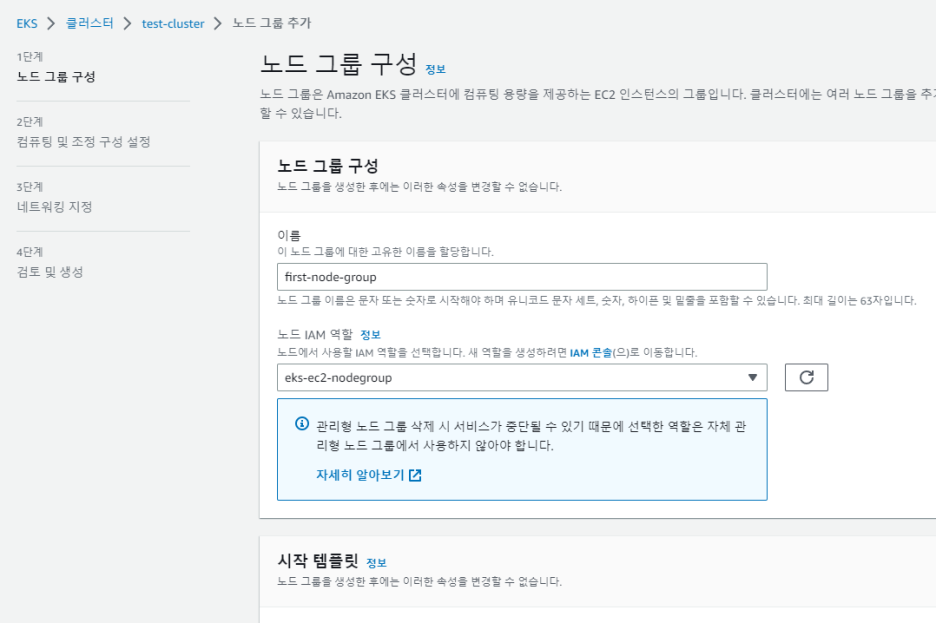Viewport: 936px width, 623px height.
Task: Click the info circle icon in the notice box
Action: [x=302, y=424]
